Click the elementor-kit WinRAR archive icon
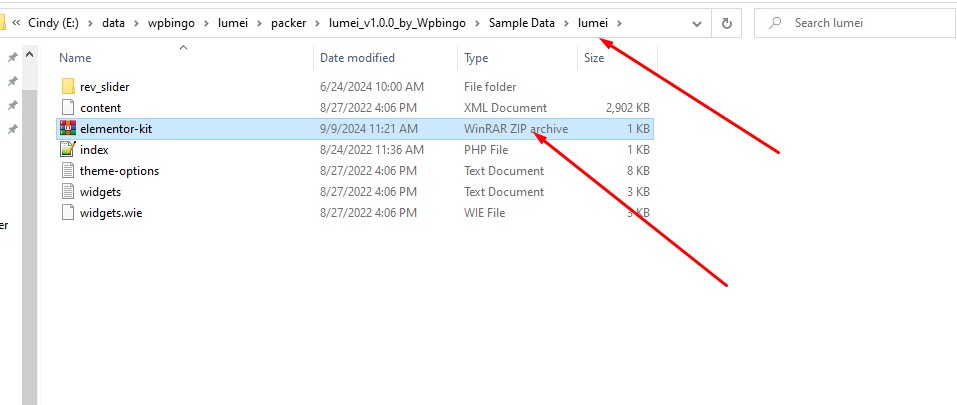 [x=68, y=129]
